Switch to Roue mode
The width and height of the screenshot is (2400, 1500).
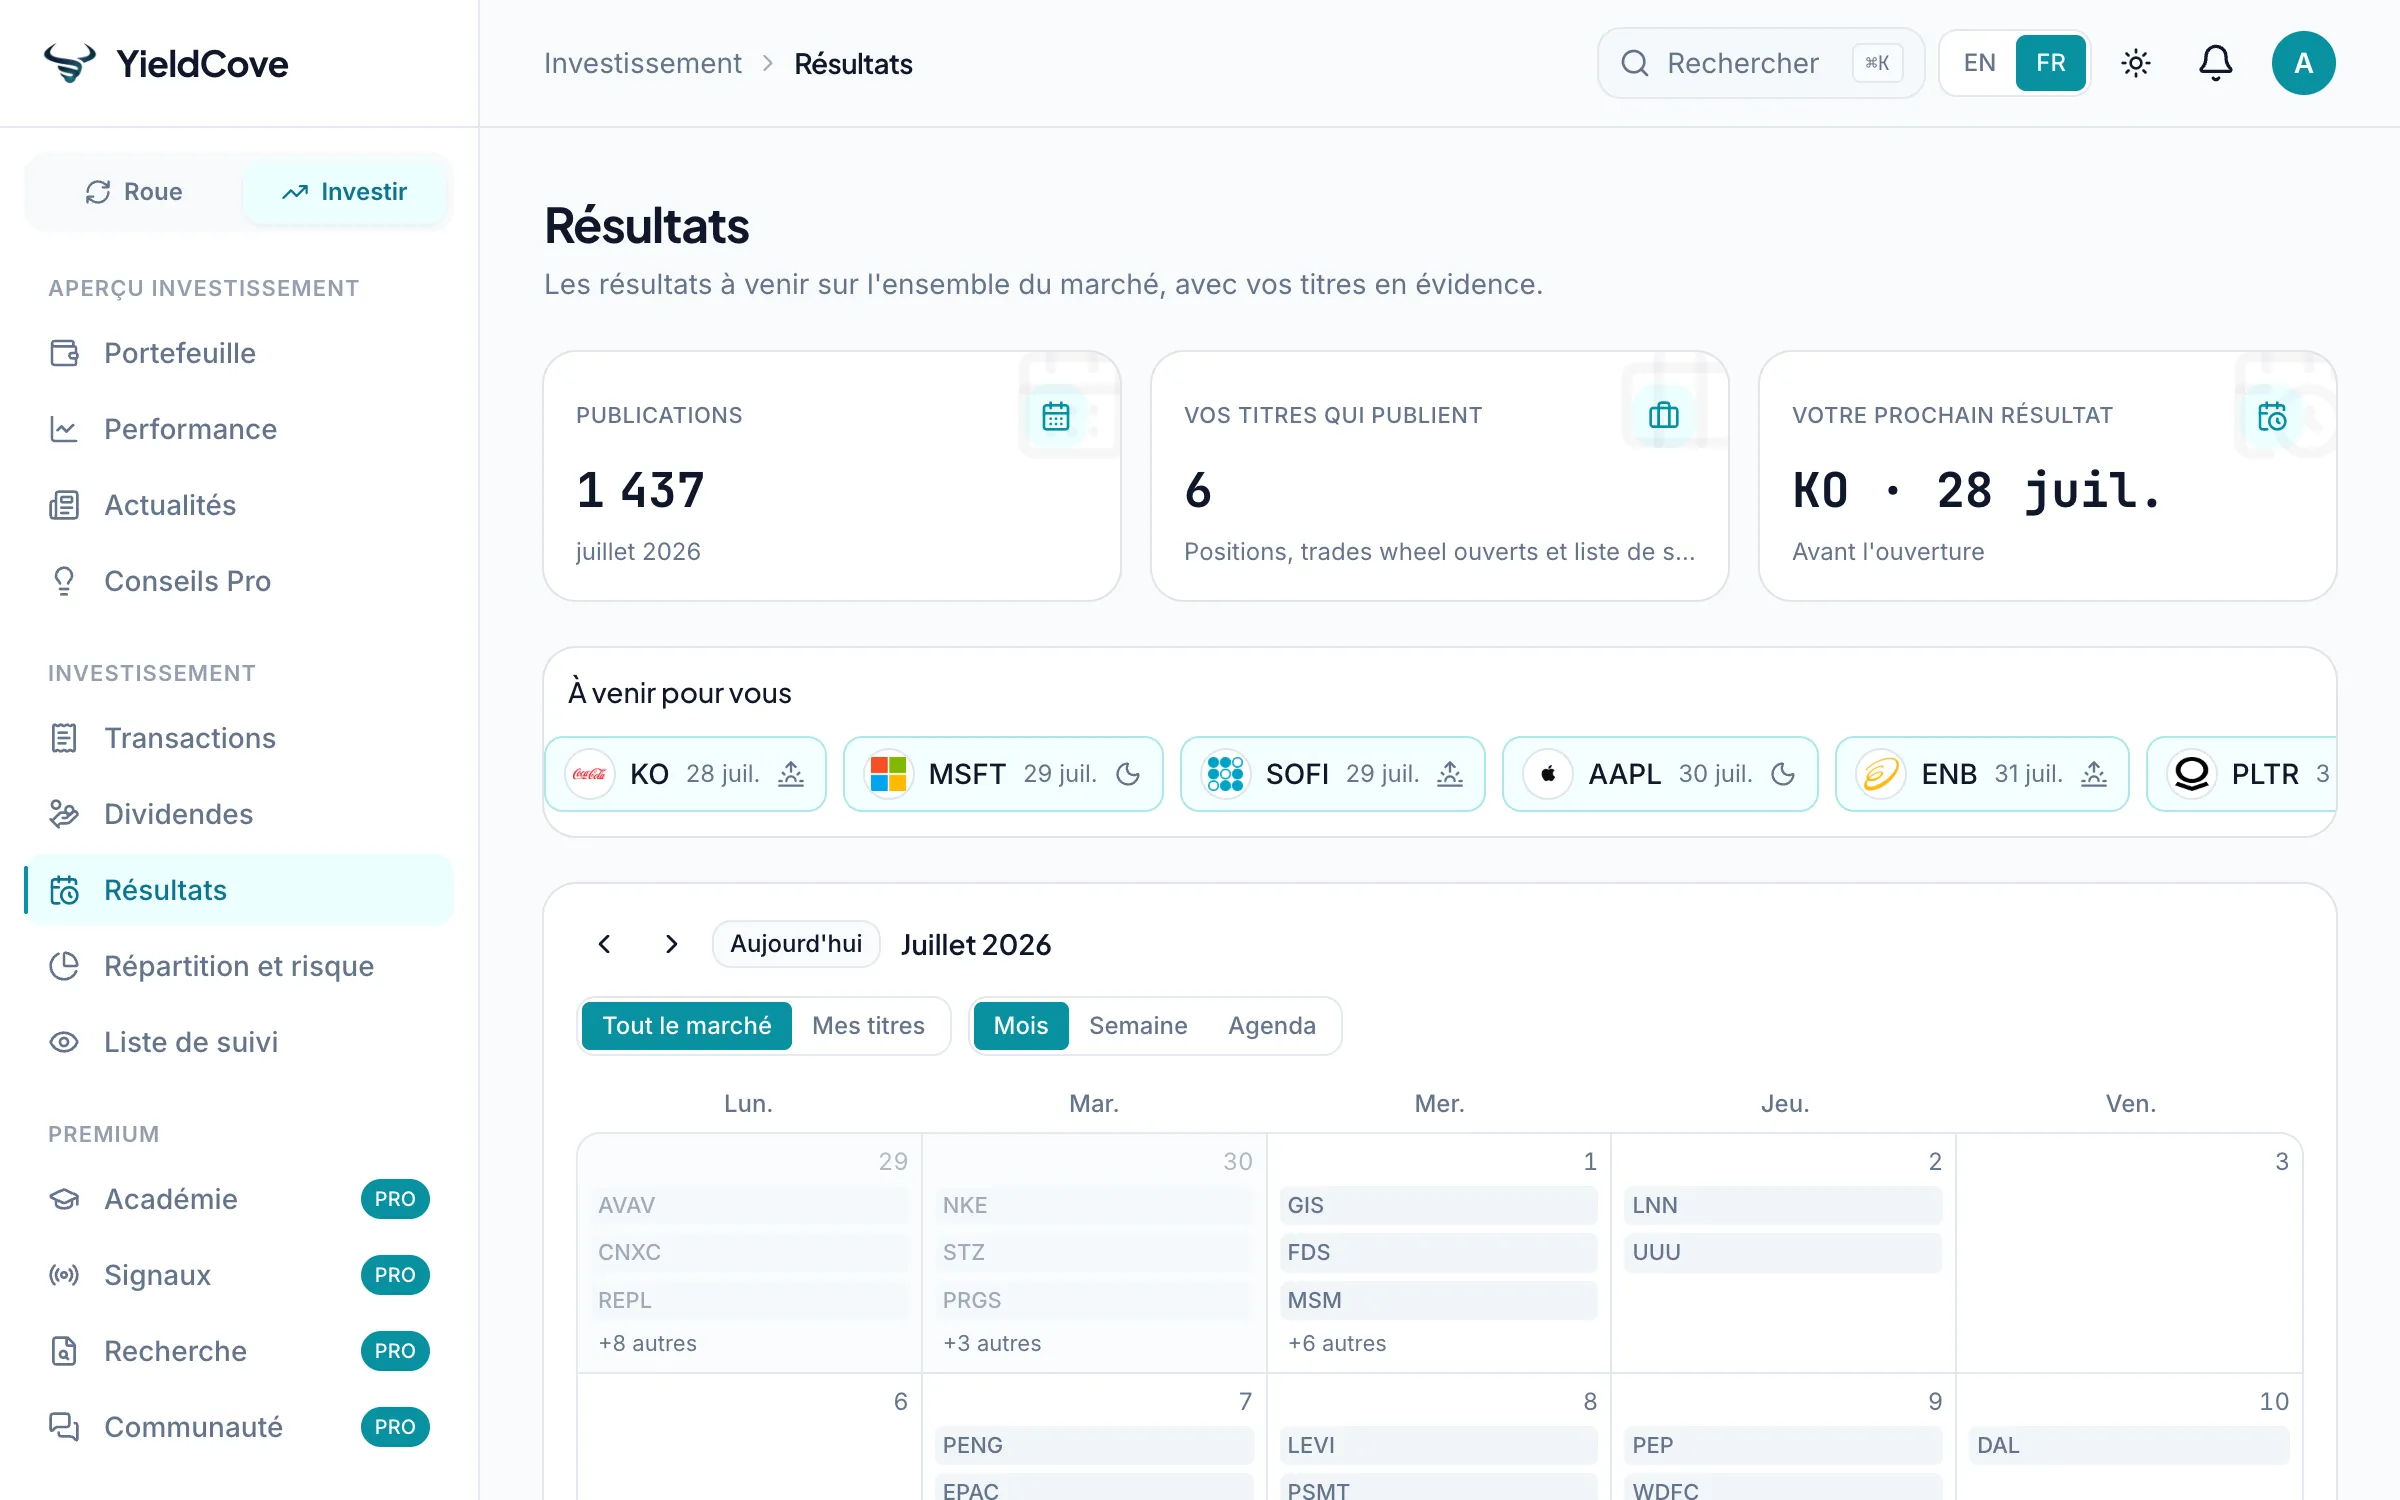coord(134,192)
